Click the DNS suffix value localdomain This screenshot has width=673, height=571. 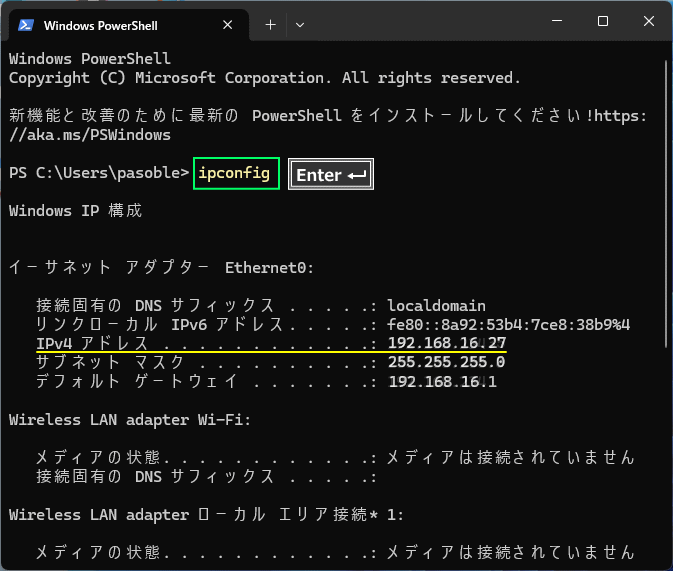pyautogui.click(x=437, y=306)
